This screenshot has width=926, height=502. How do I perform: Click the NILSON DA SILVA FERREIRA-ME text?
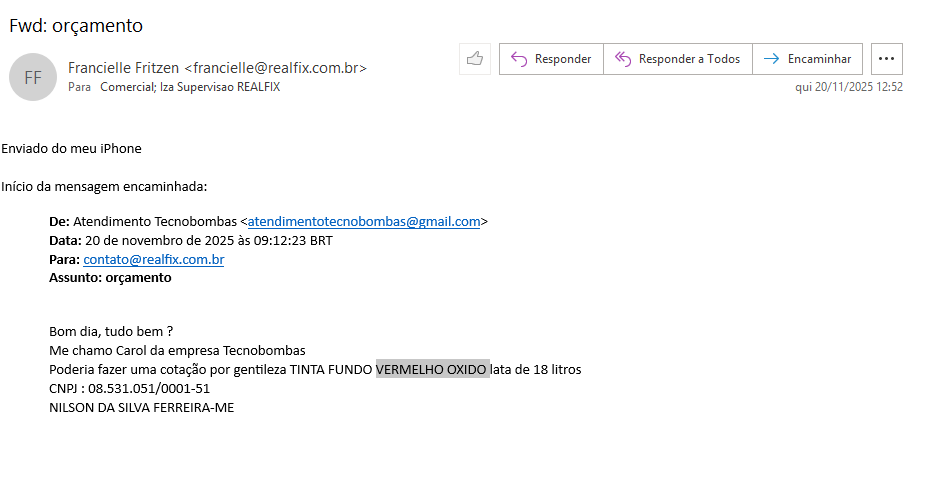point(141,407)
